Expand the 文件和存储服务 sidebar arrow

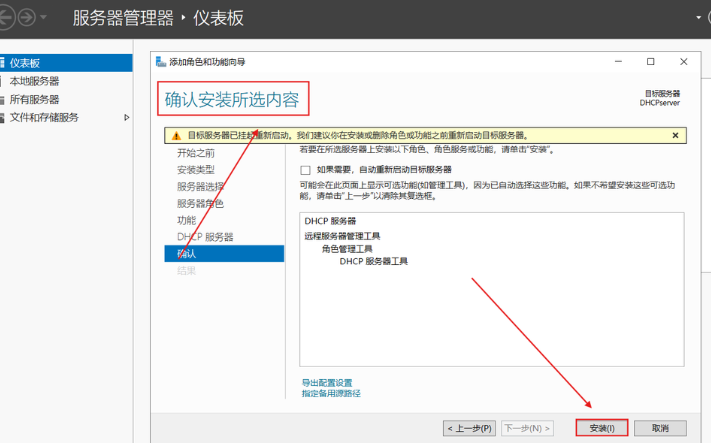pyautogui.click(x=126, y=118)
